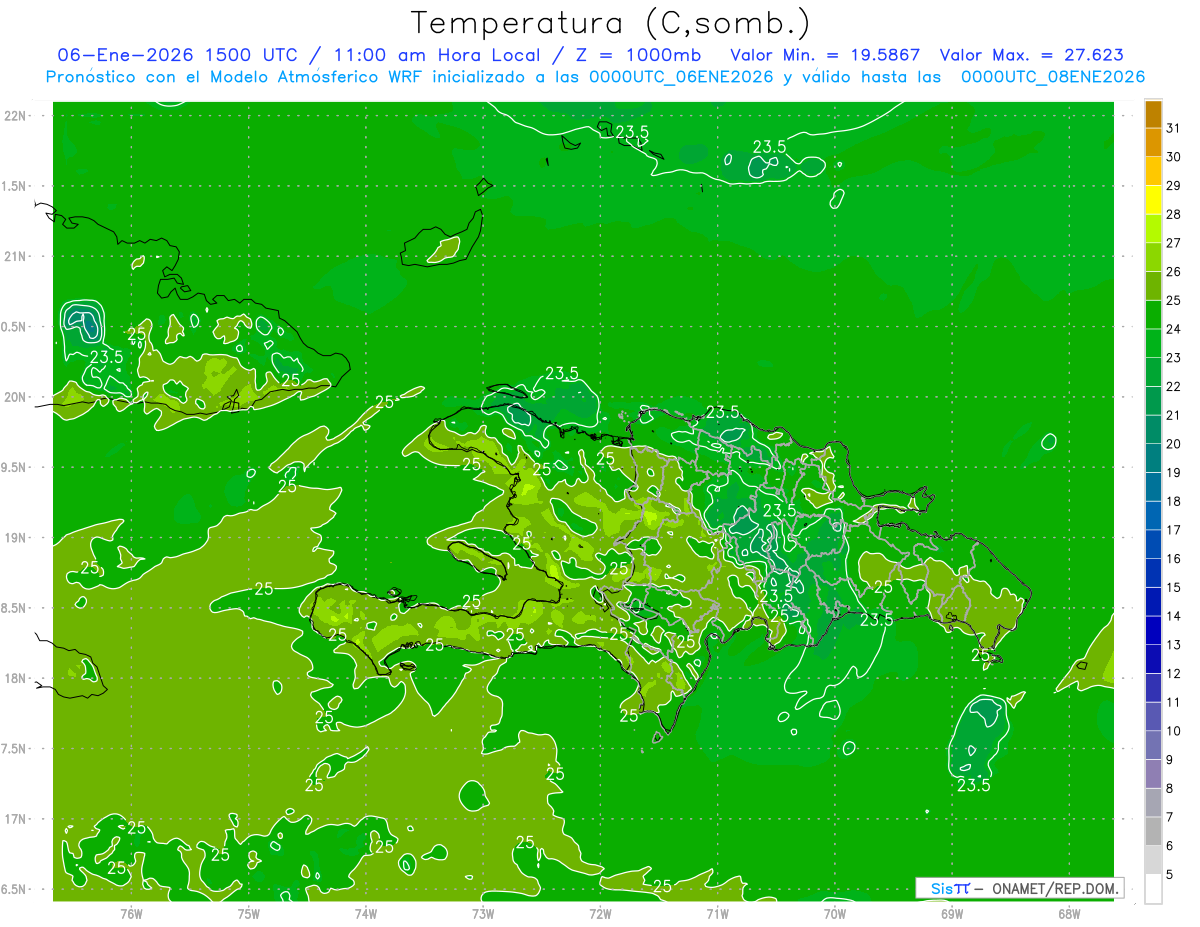Click the legend value "5"
Screen dimensions: 1200x927
[x=1170, y=874]
